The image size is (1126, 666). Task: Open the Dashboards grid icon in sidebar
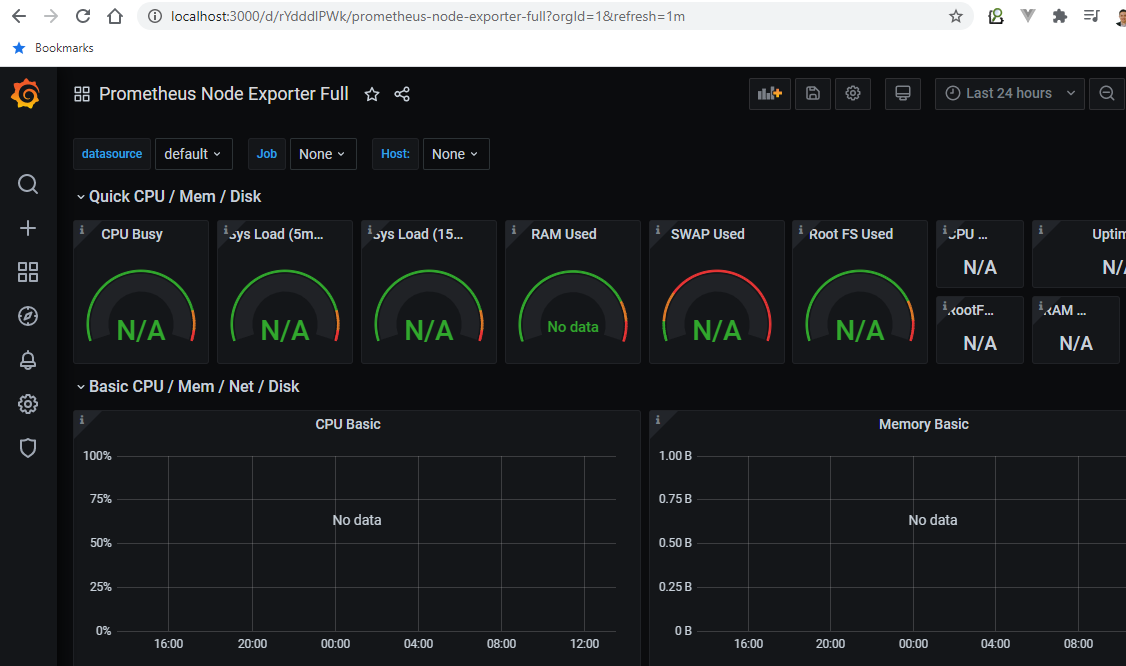(x=27, y=272)
